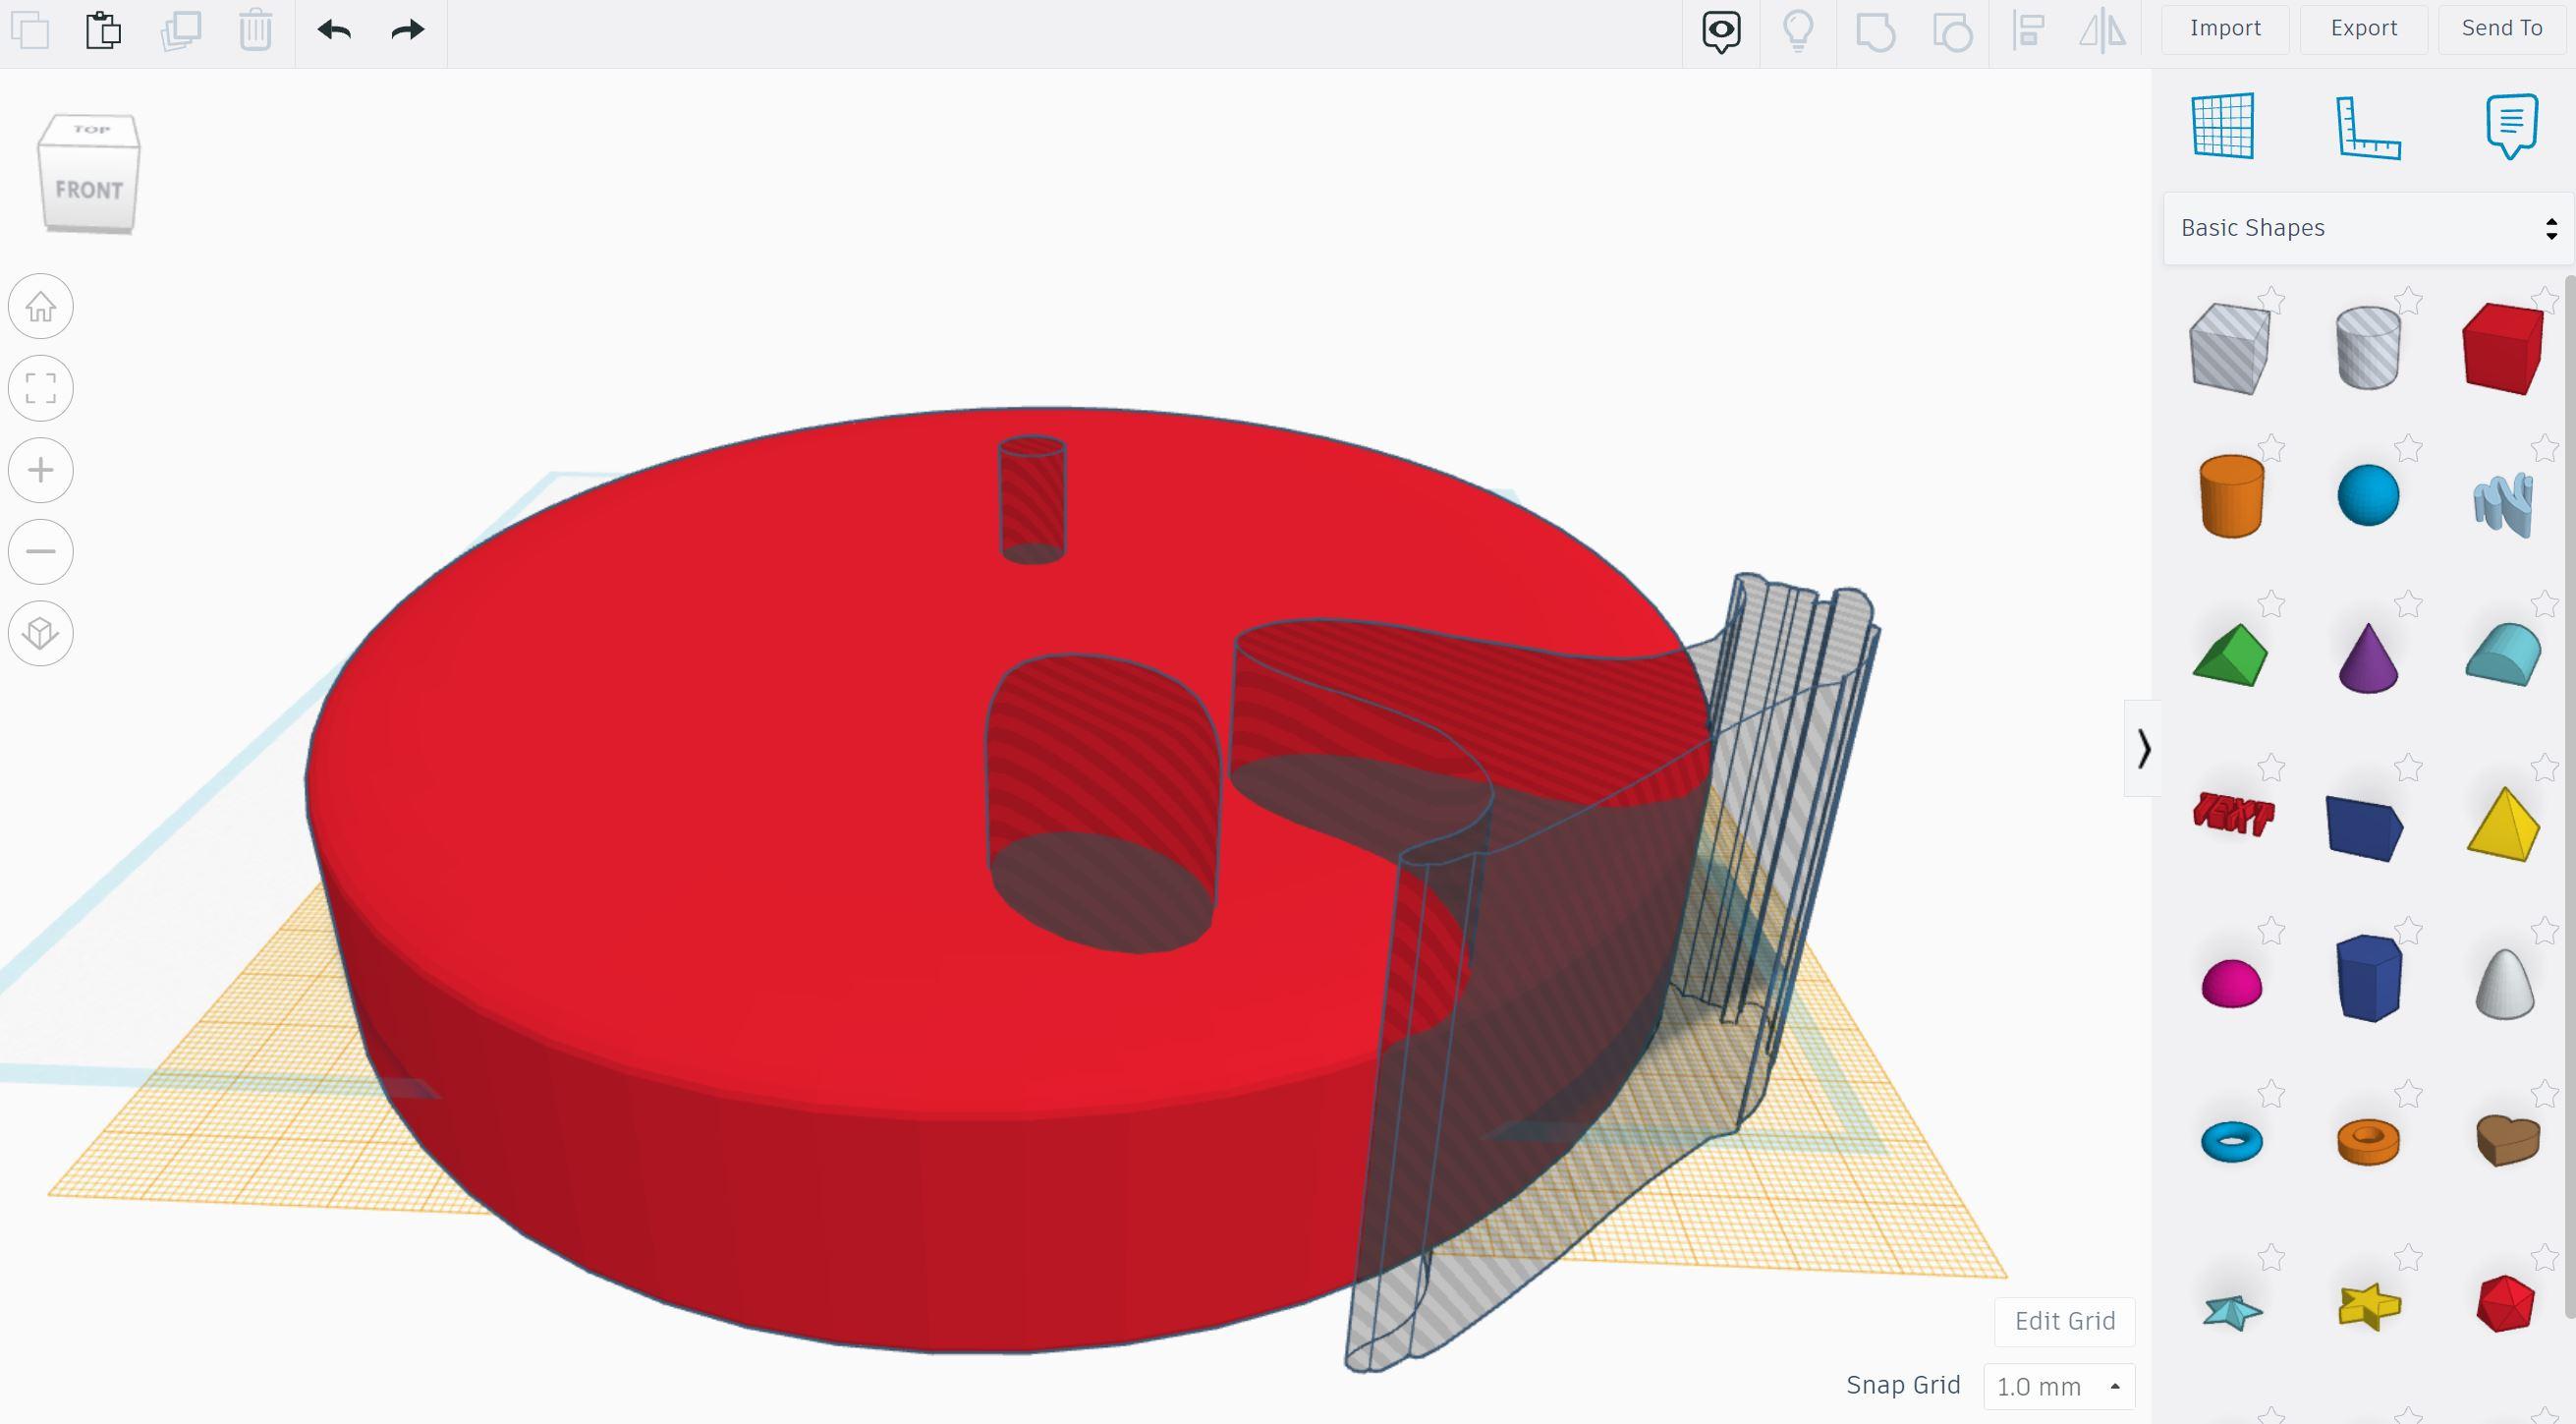This screenshot has height=1424, width=2576.
Task: Favorite the green Roof with its star
Action: pyautogui.click(x=2272, y=603)
